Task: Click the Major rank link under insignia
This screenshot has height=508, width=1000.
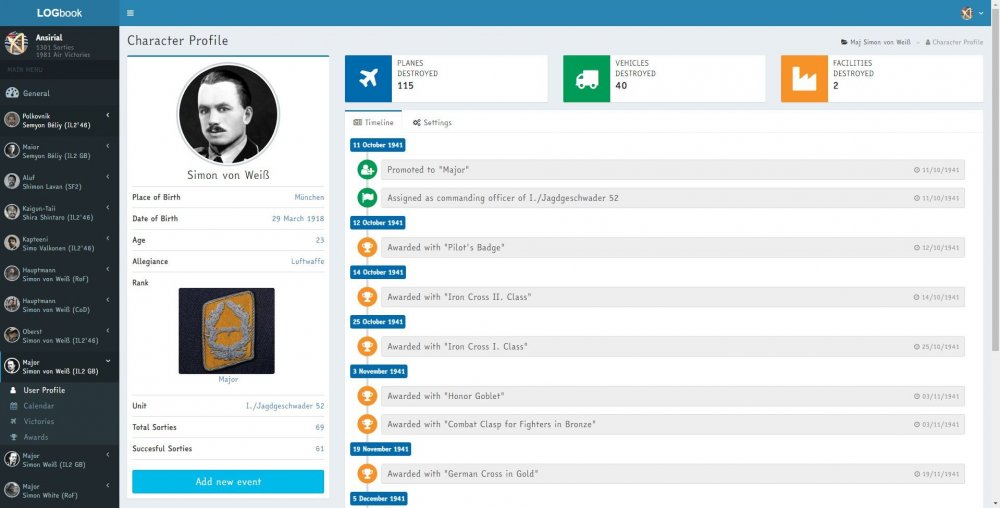Action: coord(228,379)
